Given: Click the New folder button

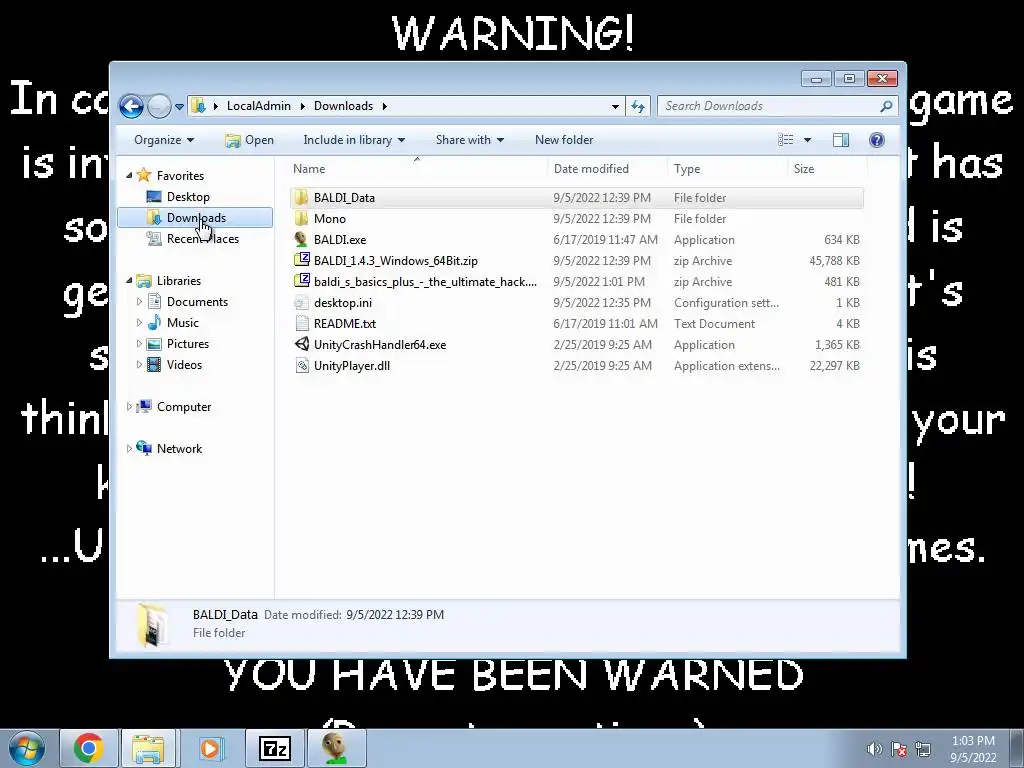Looking at the screenshot, I should point(564,140).
